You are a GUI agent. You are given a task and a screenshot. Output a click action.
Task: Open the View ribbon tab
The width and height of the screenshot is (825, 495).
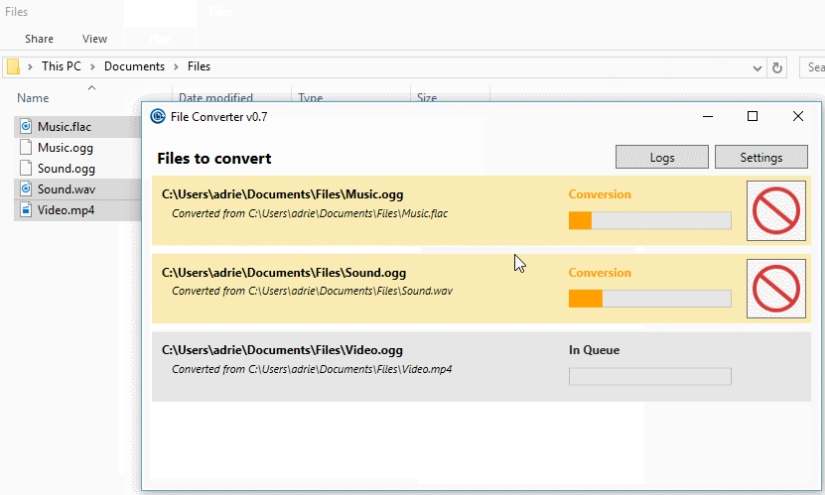tap(94, 39)
